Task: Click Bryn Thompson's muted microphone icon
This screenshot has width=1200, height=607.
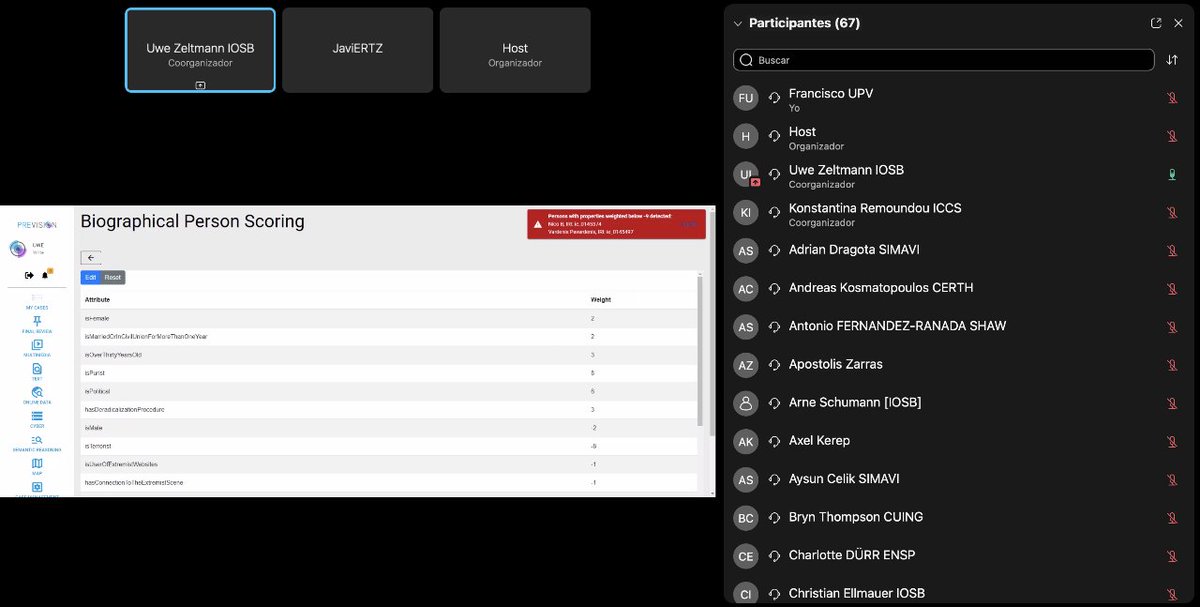Action: (x=1172, y=518)
